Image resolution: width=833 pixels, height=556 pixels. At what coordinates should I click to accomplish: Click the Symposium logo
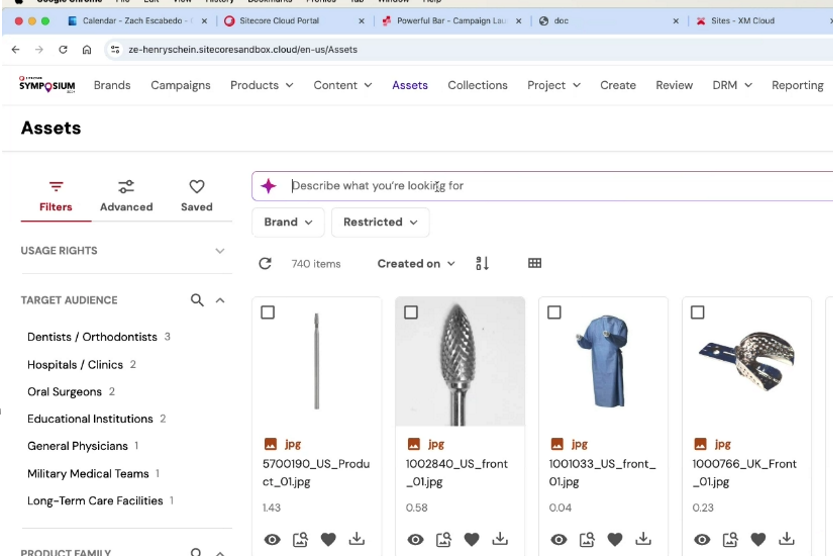(47, 85)
